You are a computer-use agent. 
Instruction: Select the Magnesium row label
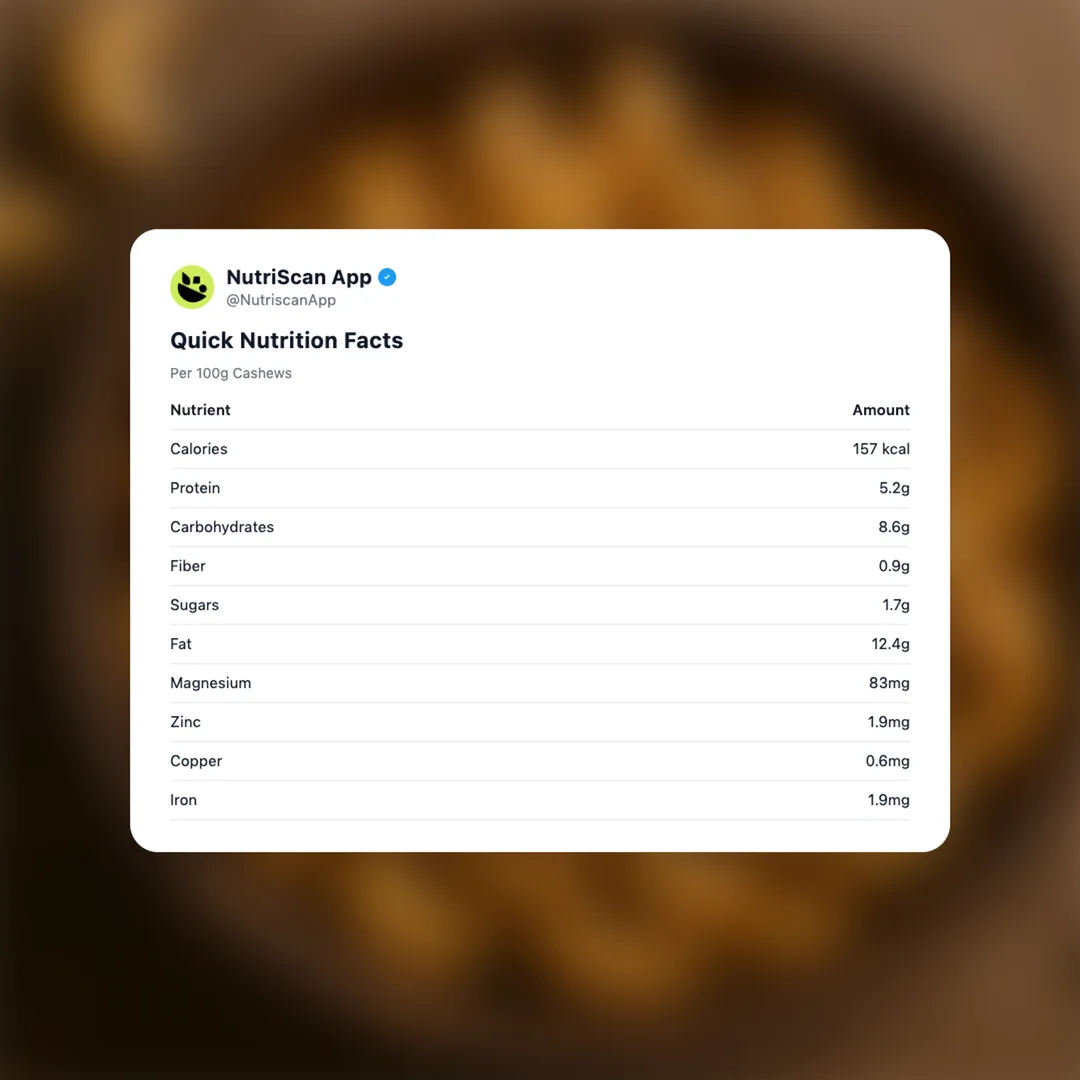(x=210, y=683)
